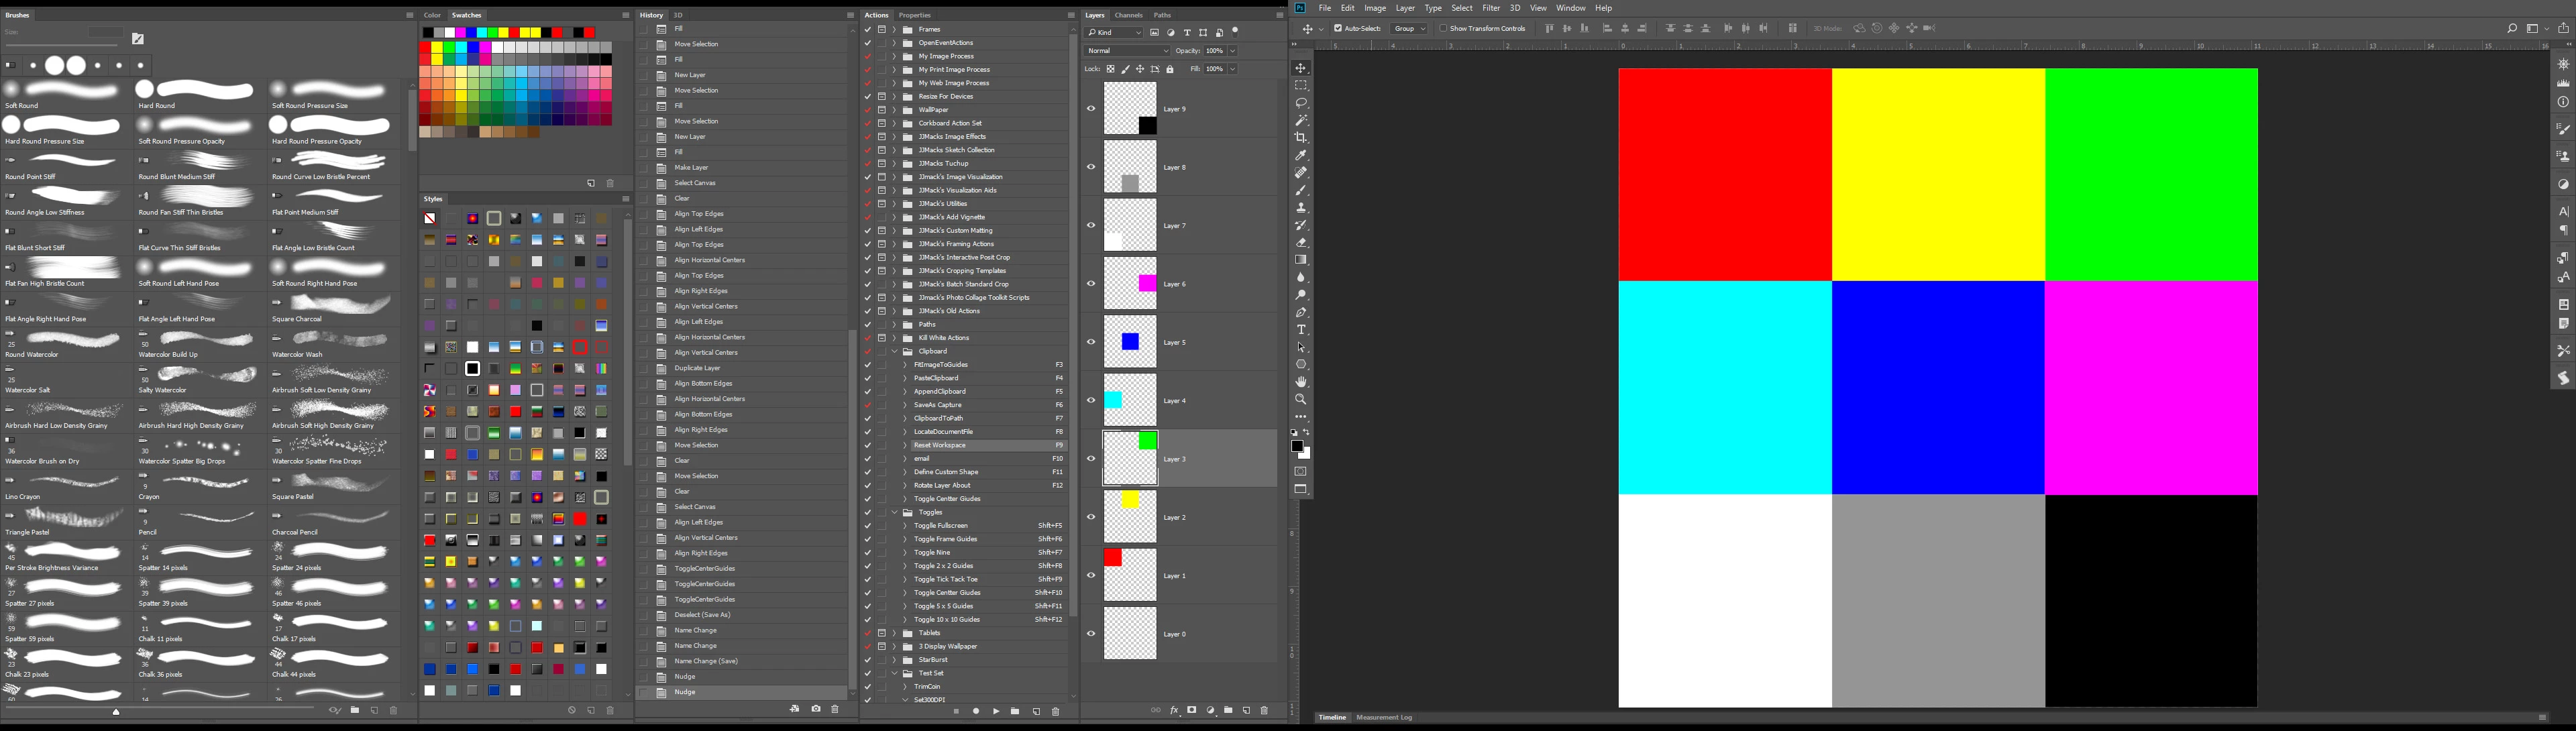Click the Zoom tool
This screenshot has height=731, width=2576.
point(1301,399)
